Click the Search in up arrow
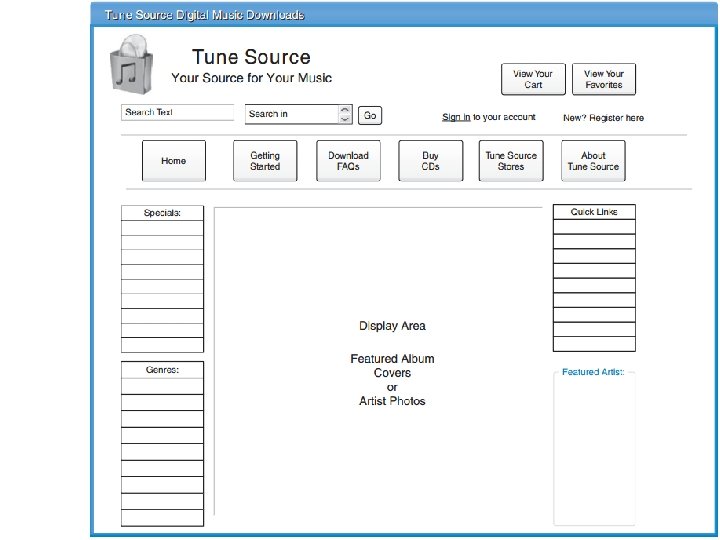720x540 pixels. [x=345, y=110]
